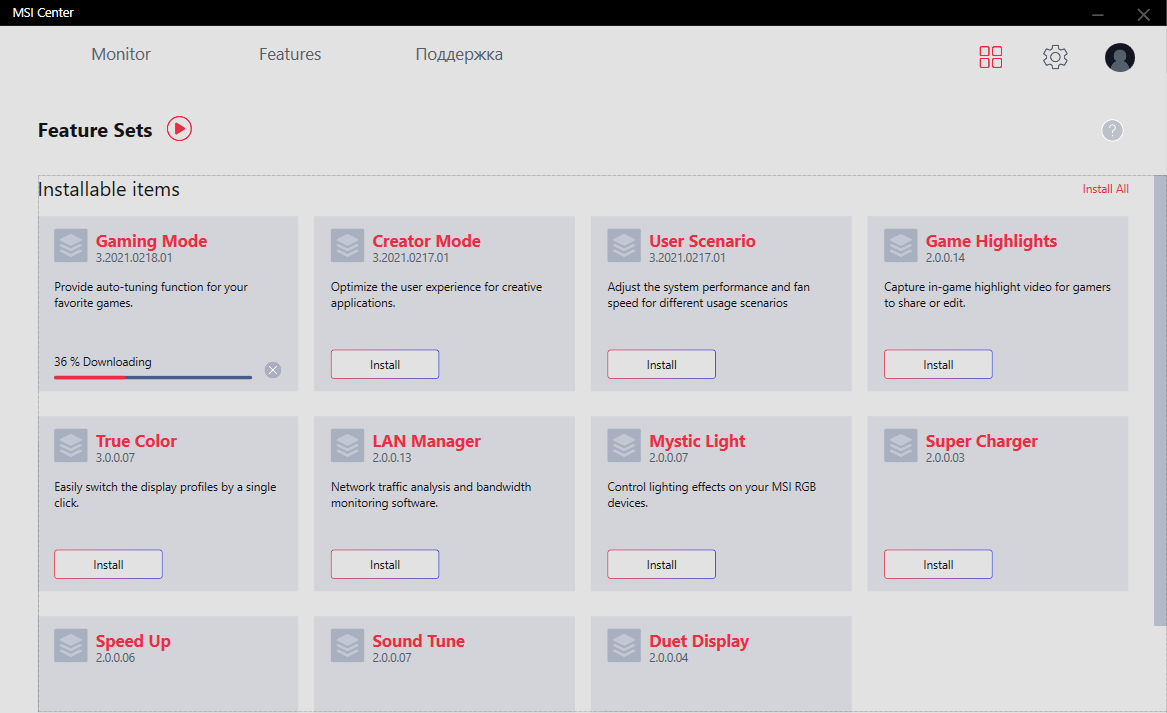Click the Game Highlights package icon

coord(901,246)
